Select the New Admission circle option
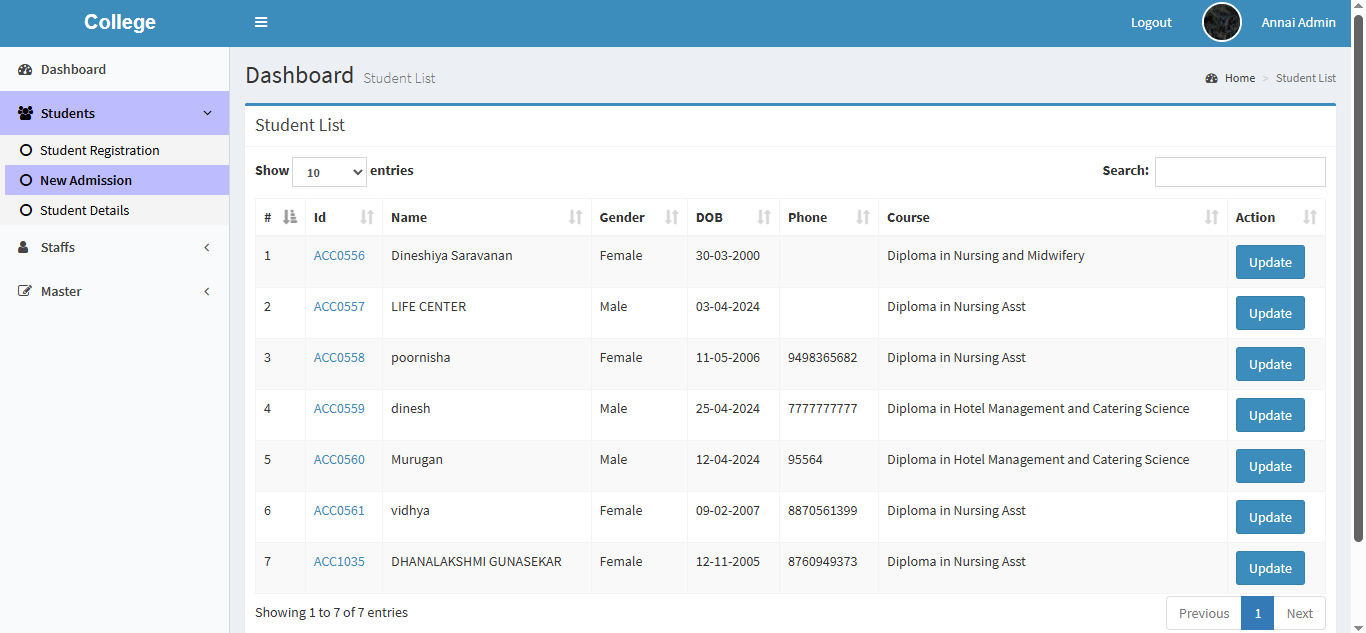 click(27, 181)
